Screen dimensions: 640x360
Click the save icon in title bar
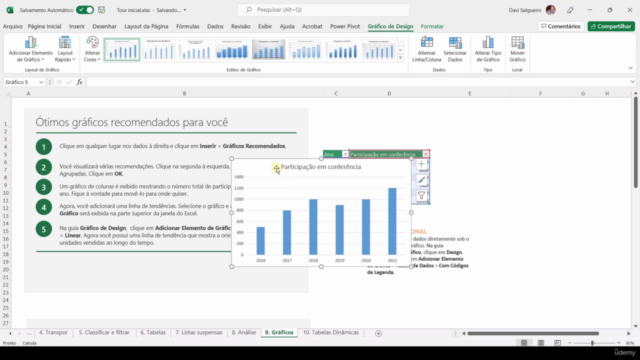(x=102, y=10)
